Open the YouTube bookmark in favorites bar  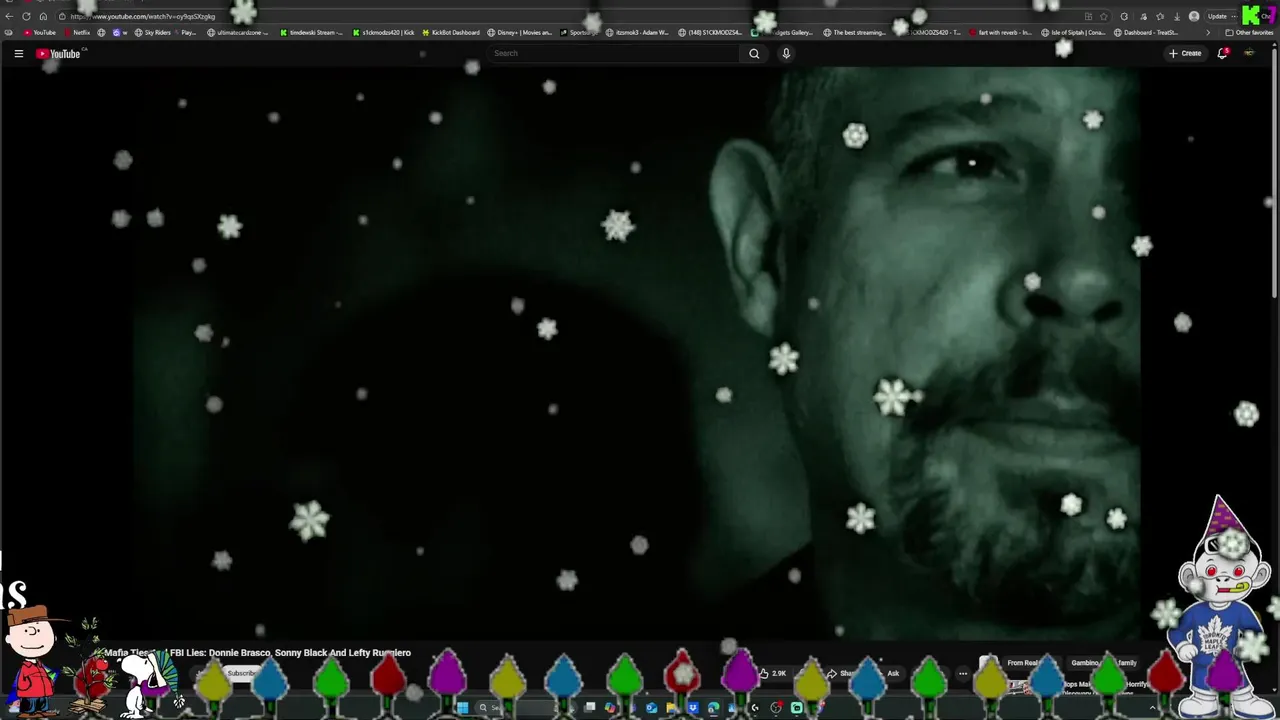40,33
